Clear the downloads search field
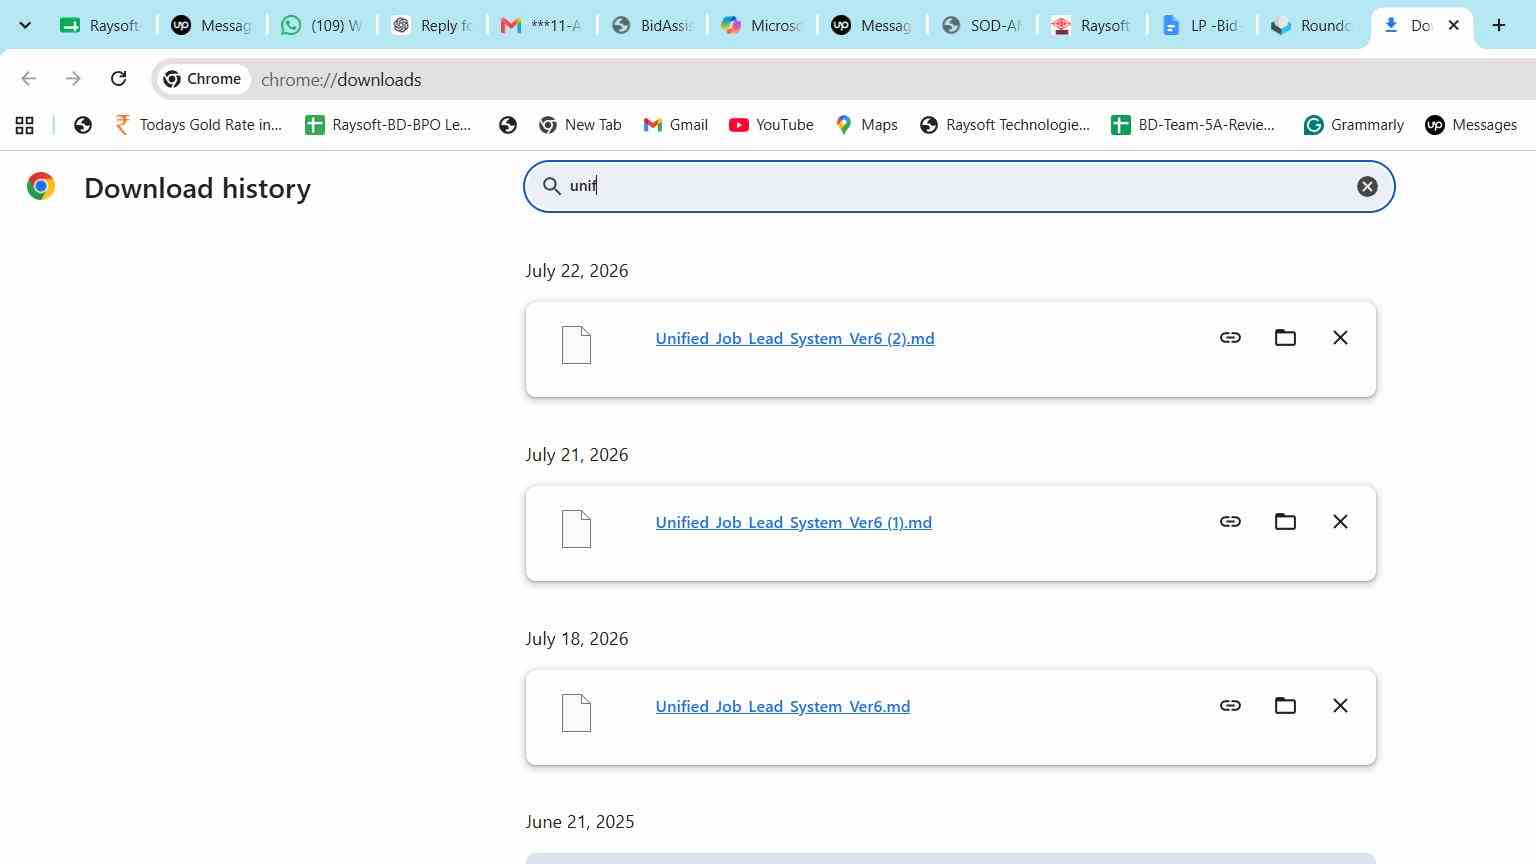The image size is (1536, 864). 1367,187
